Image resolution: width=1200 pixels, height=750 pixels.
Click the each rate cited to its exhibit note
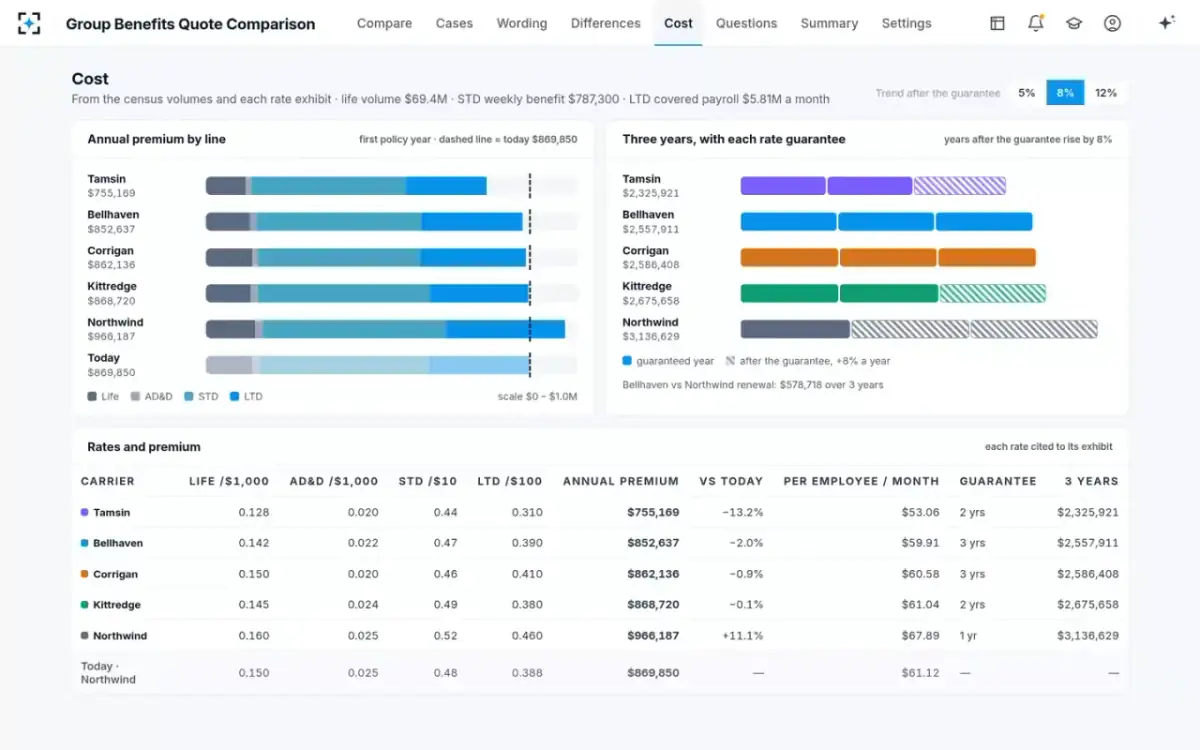(x=1049, y=447)
